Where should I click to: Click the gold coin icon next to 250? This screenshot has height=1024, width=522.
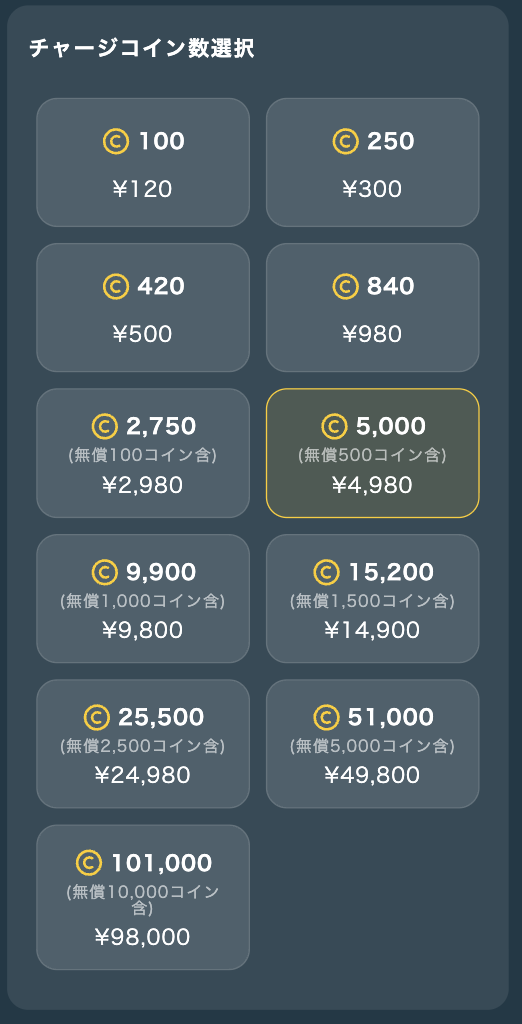(346, 142)
